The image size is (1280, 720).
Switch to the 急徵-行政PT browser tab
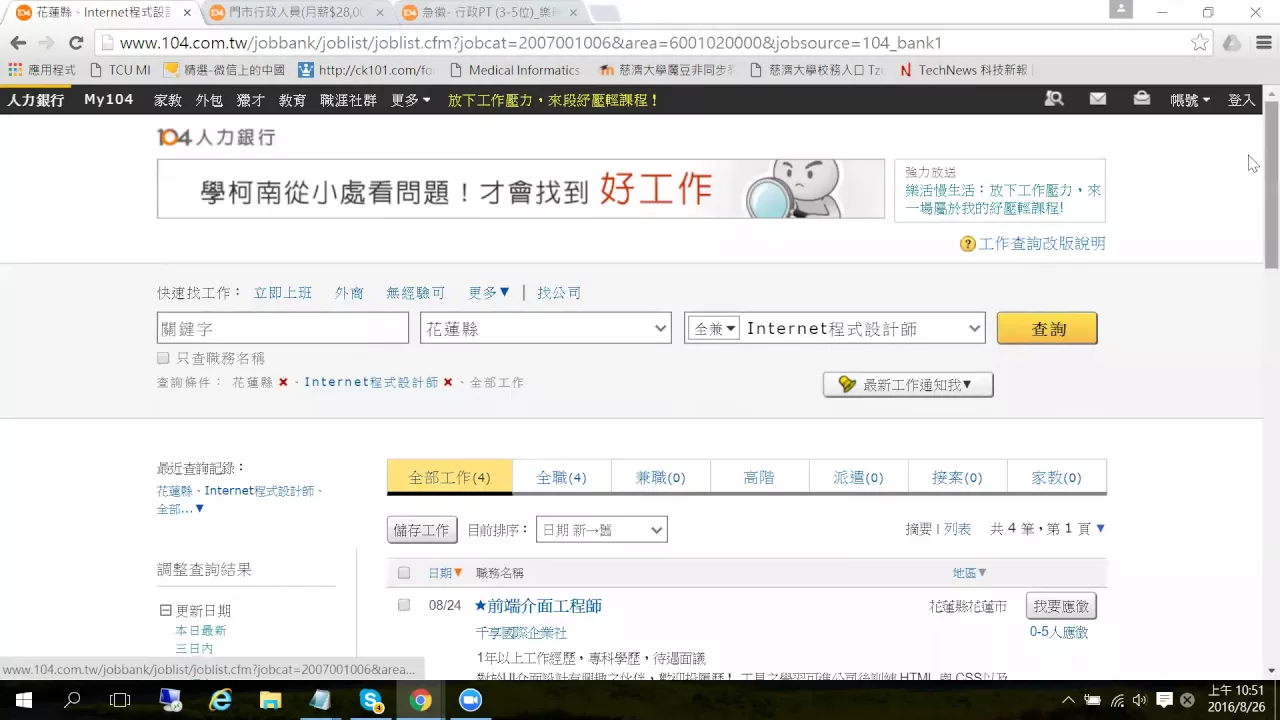488,13
